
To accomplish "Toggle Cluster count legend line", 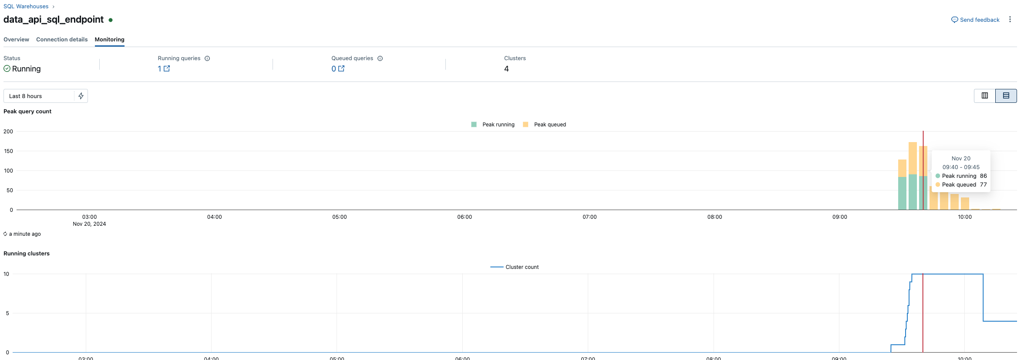I will 515,267.
